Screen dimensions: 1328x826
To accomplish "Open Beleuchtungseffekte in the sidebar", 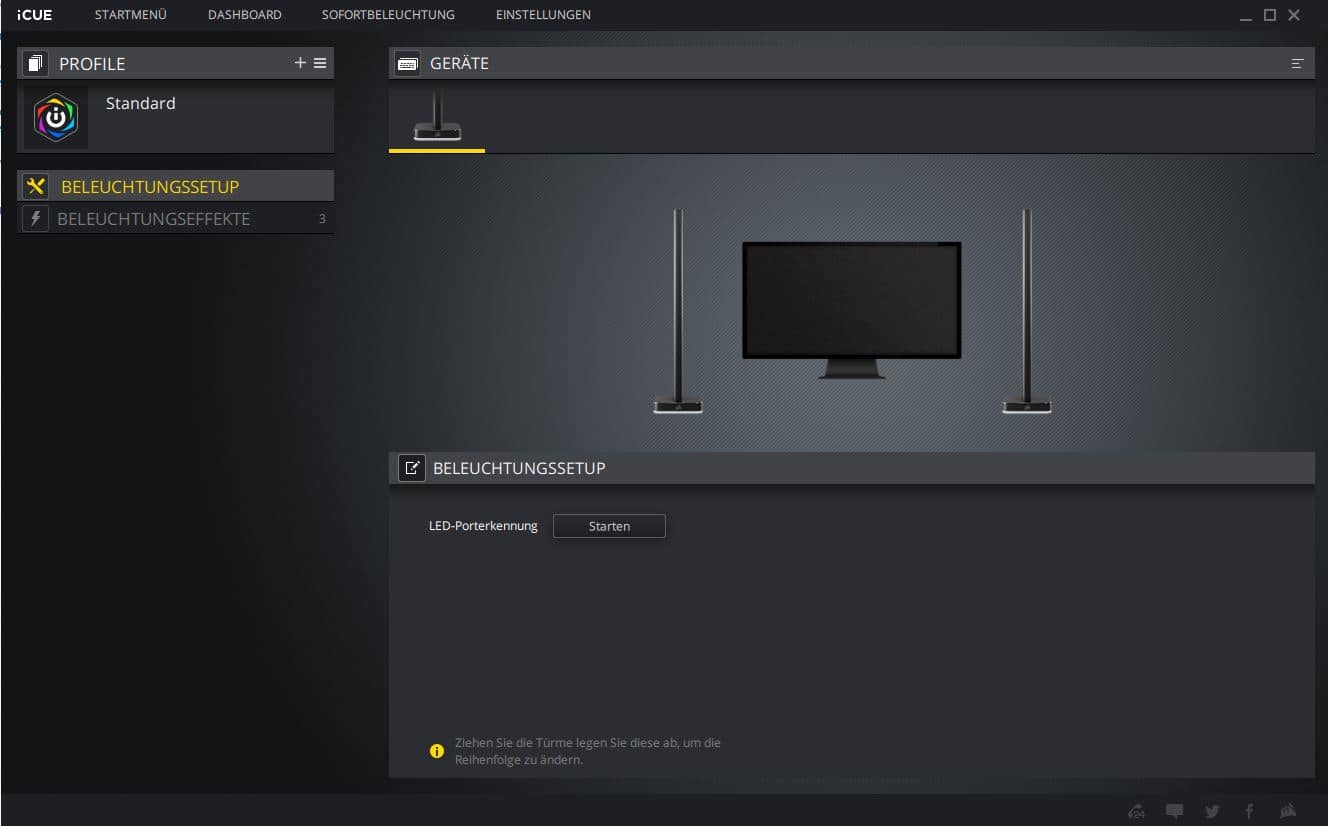I will click(x=153, y=219).
